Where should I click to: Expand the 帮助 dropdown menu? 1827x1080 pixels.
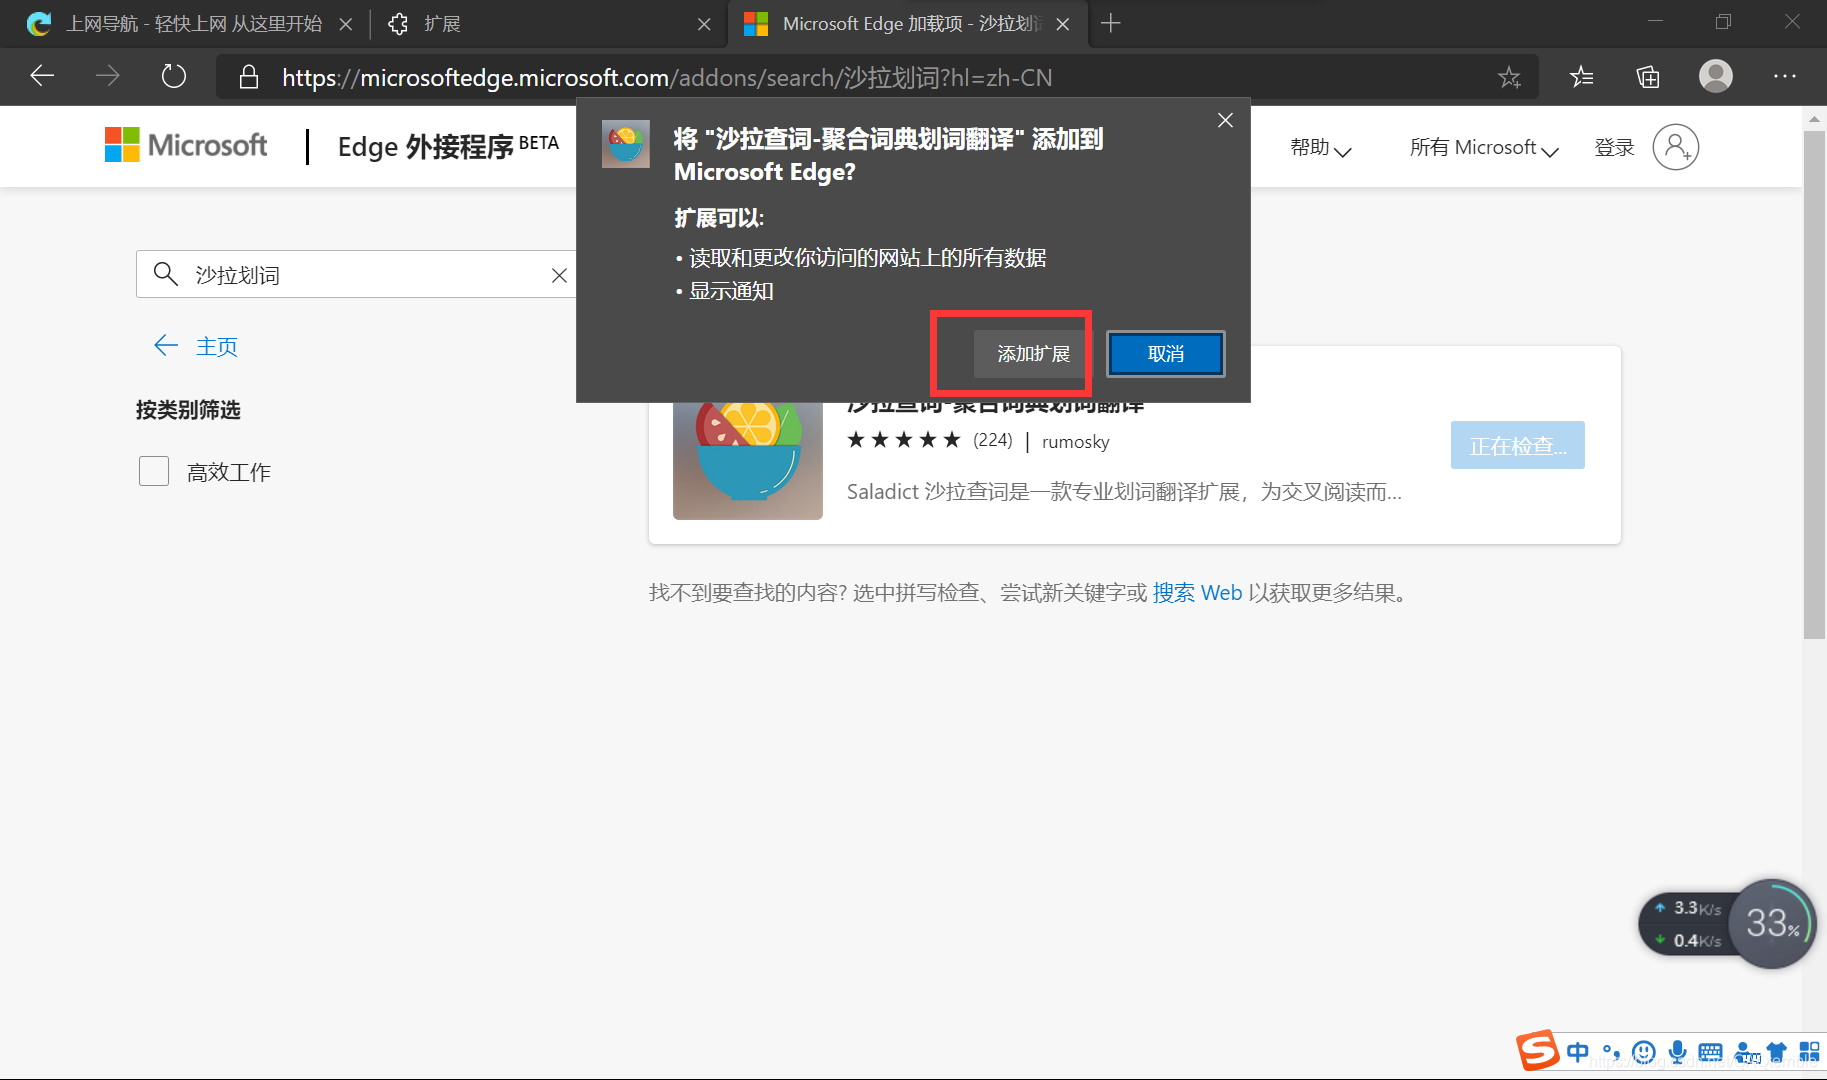(1320, 148)
